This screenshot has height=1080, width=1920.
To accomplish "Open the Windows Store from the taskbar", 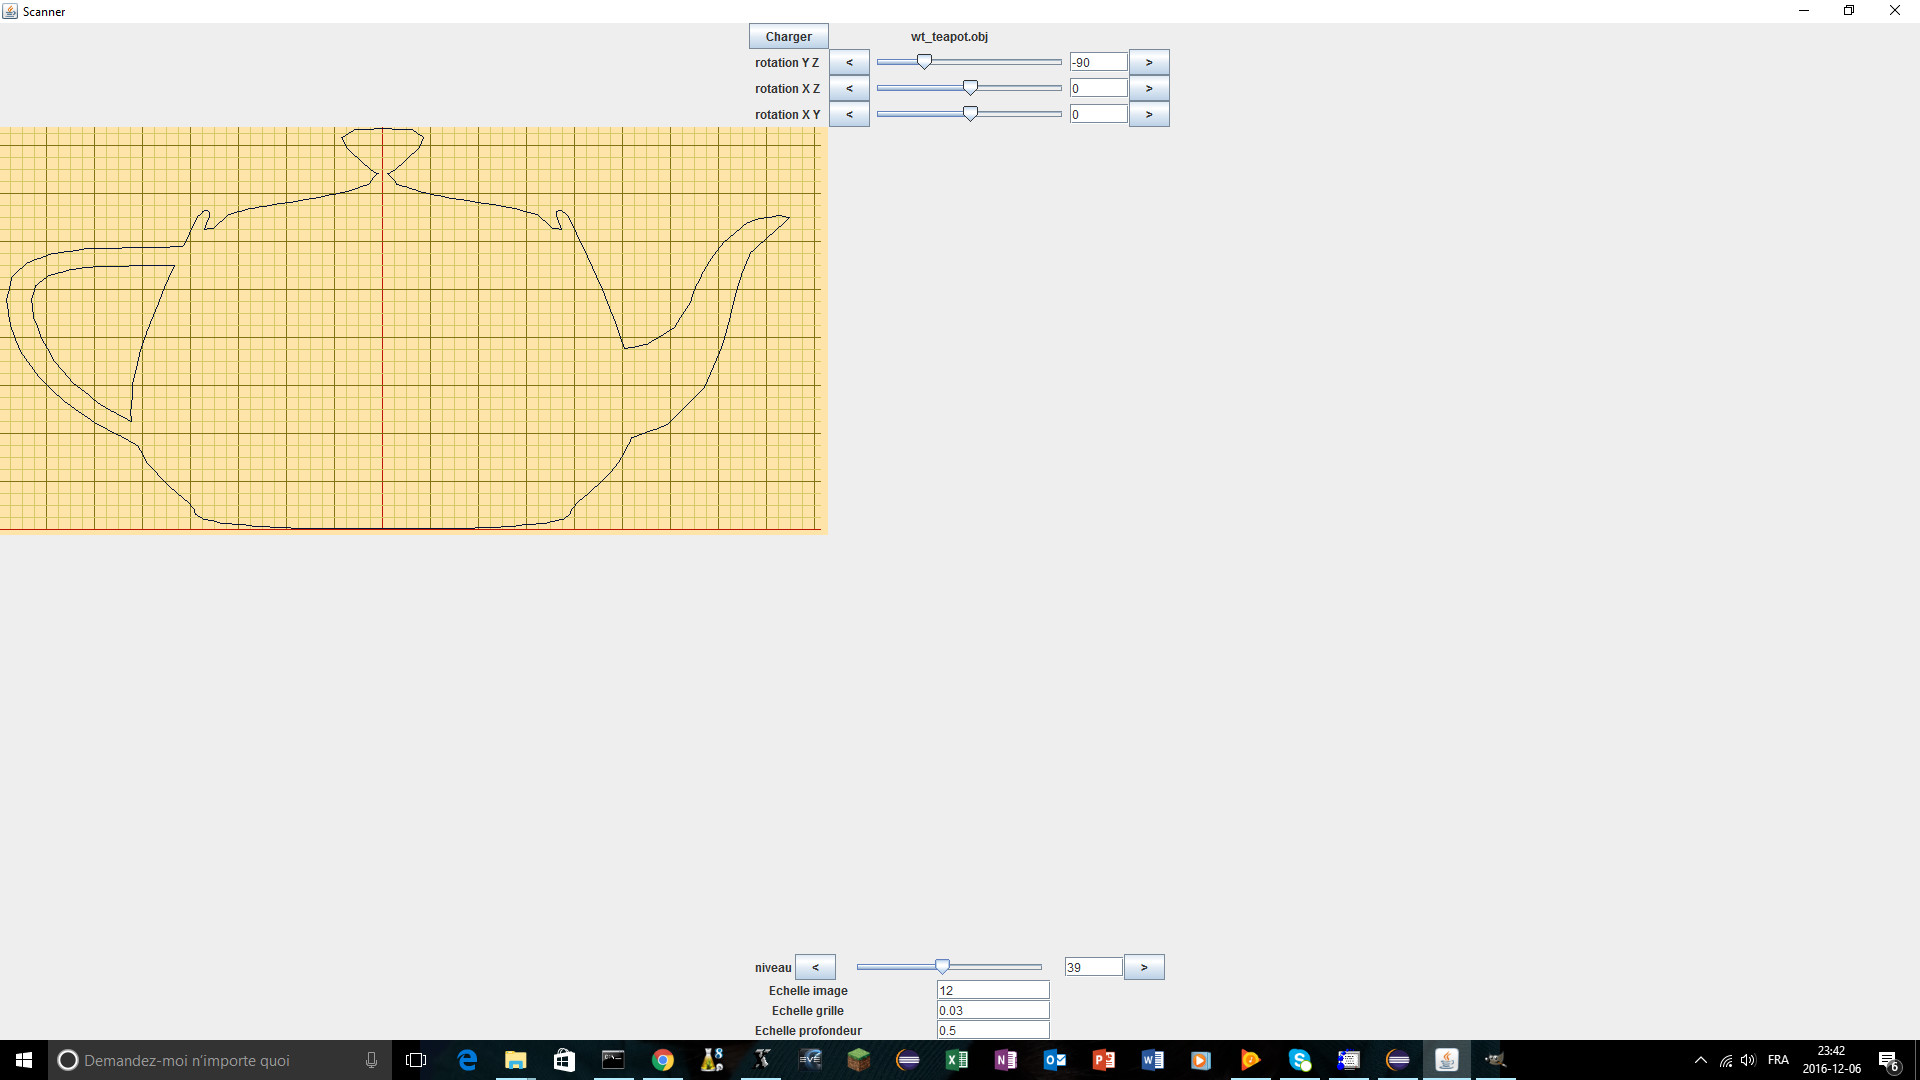I will tap(564, 1060).
